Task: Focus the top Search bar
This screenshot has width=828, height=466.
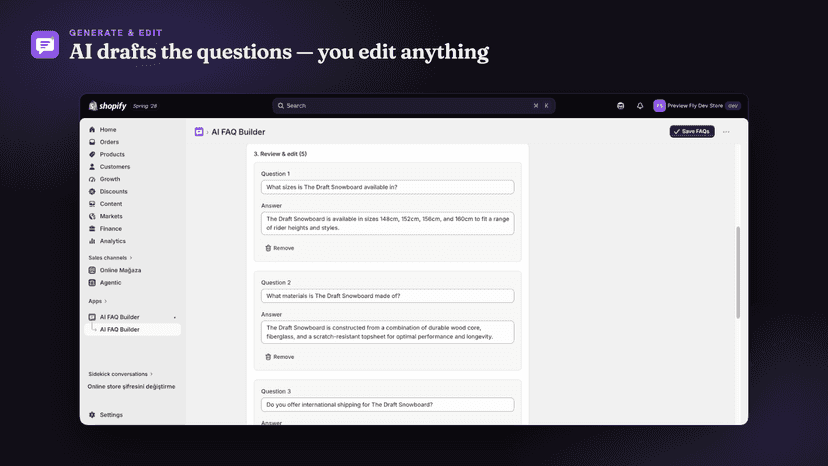Action: tap(413, 106)
